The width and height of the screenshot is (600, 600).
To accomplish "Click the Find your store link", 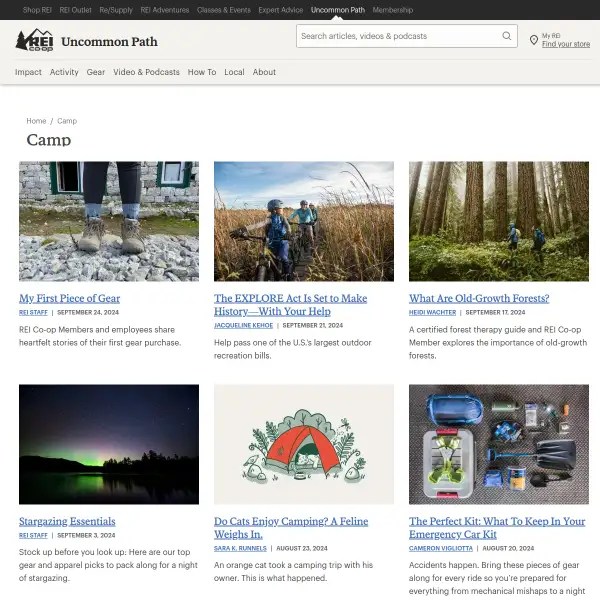I will 566,44.
